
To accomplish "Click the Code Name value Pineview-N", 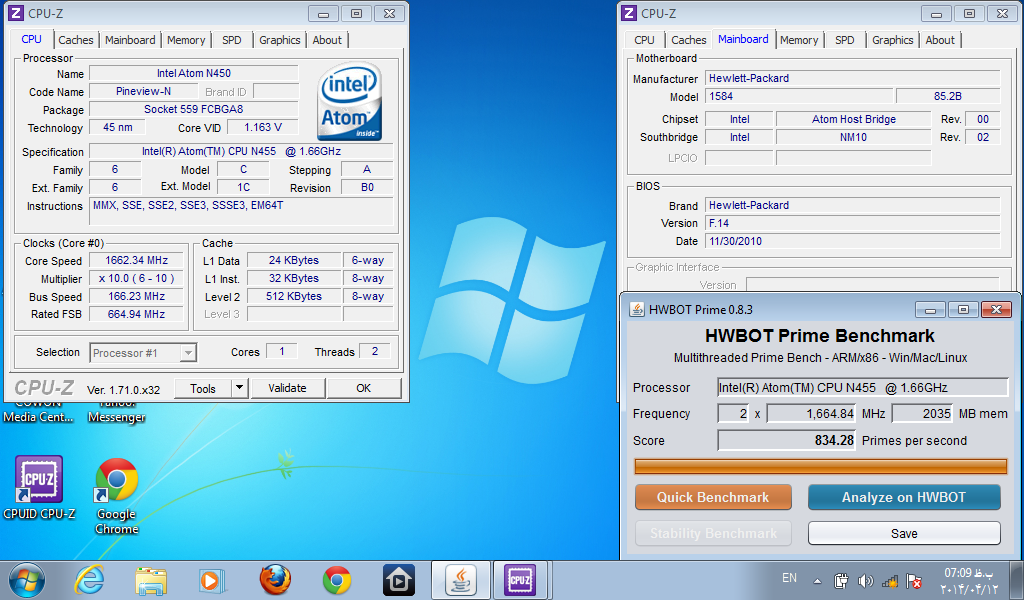I will pos(143,91).
